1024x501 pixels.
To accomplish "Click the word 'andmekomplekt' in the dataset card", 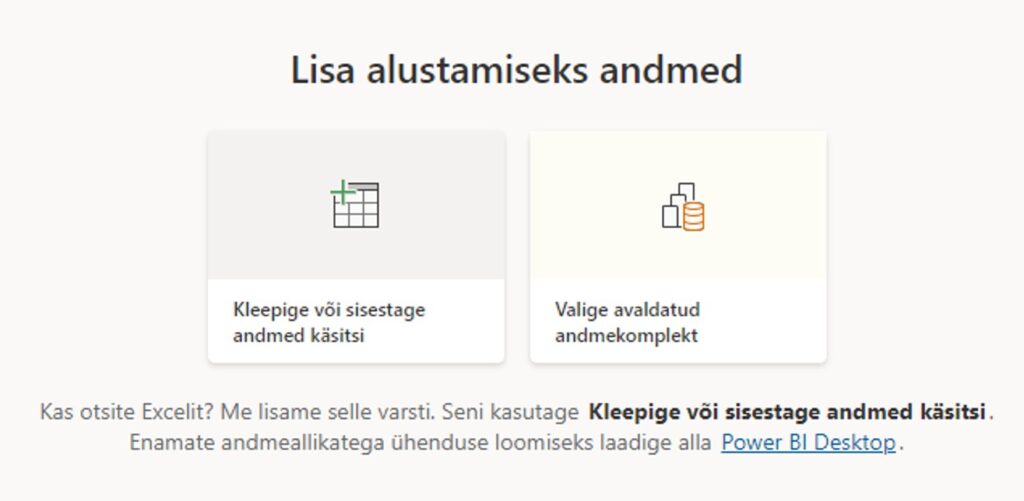I will coord(626,335).
